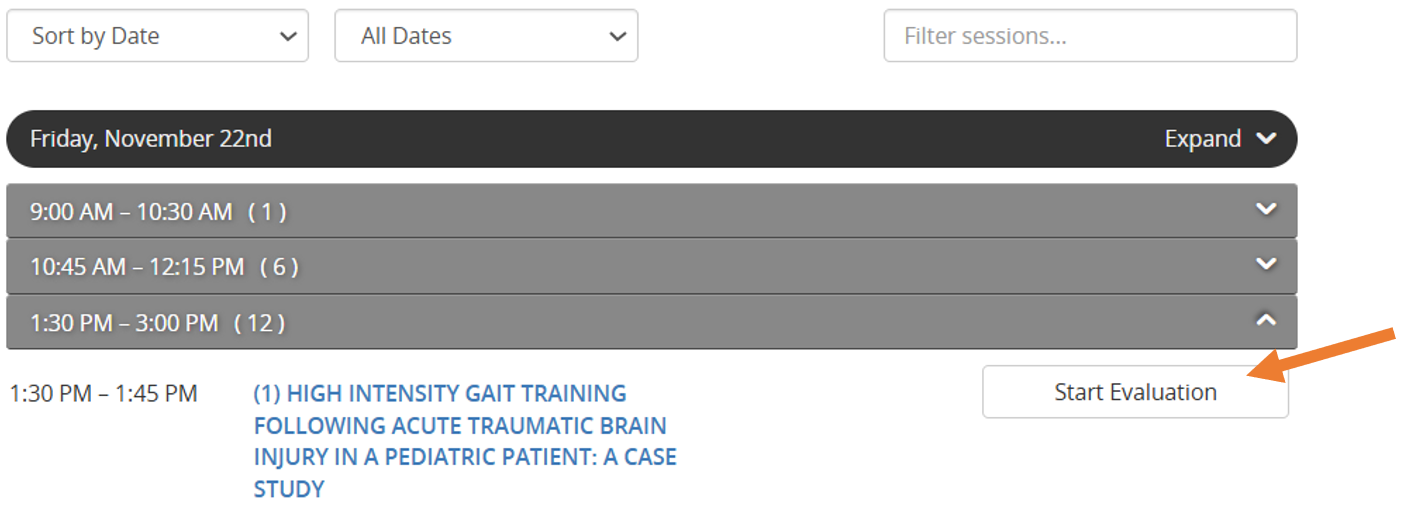
Task: Click the chevron arrow in Sort by Date
Action: [x=288, y=37]
